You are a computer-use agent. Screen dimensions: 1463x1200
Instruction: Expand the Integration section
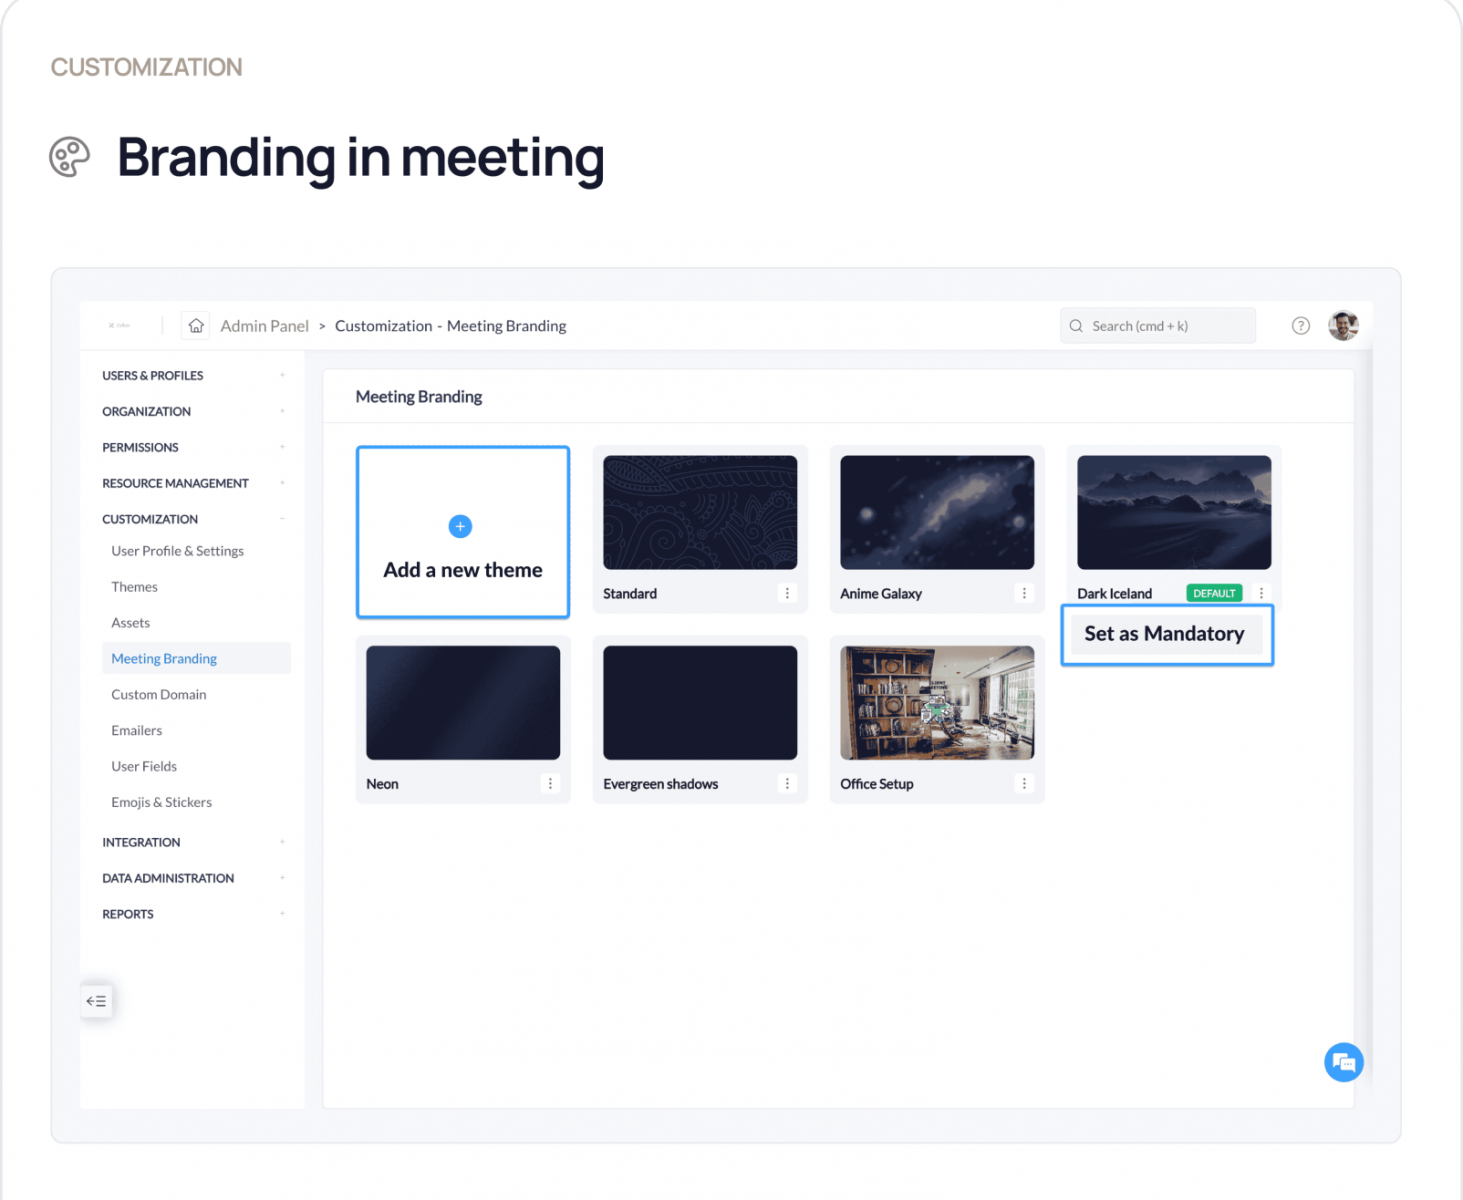click(x=282, y=842)
